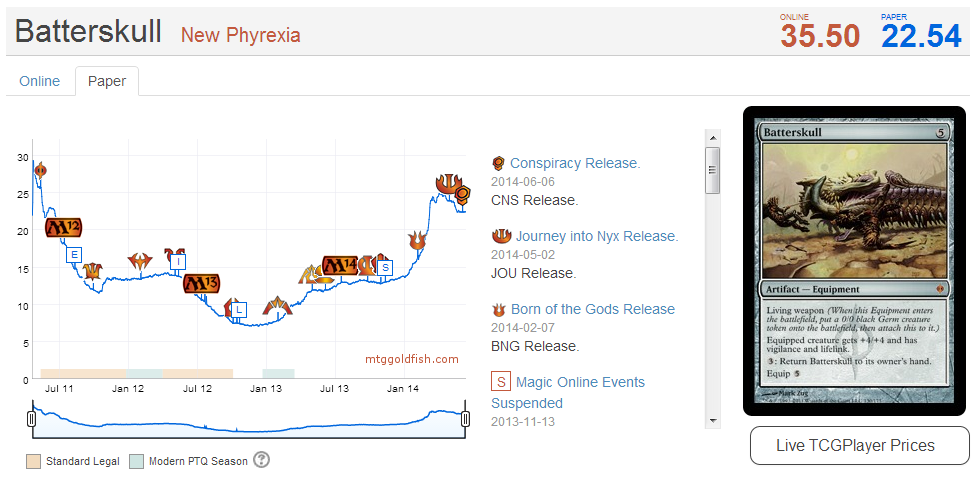The height and width of the screenshot is (490, 976).
Task: Switch to the Online price tab
Action: (x=40, y=81)
